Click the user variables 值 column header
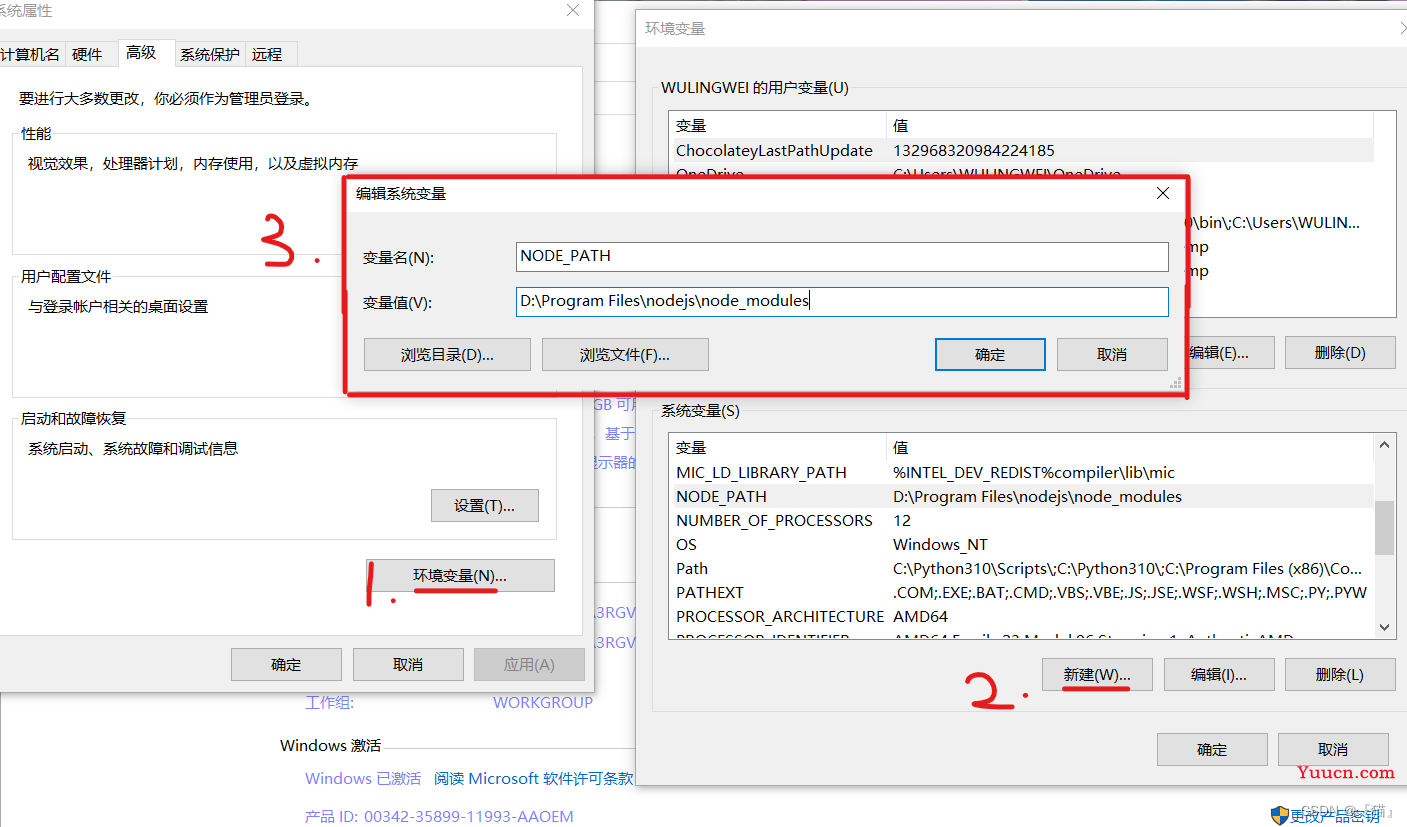This screenshot has width=1407, height=827. pos(1130,125)
